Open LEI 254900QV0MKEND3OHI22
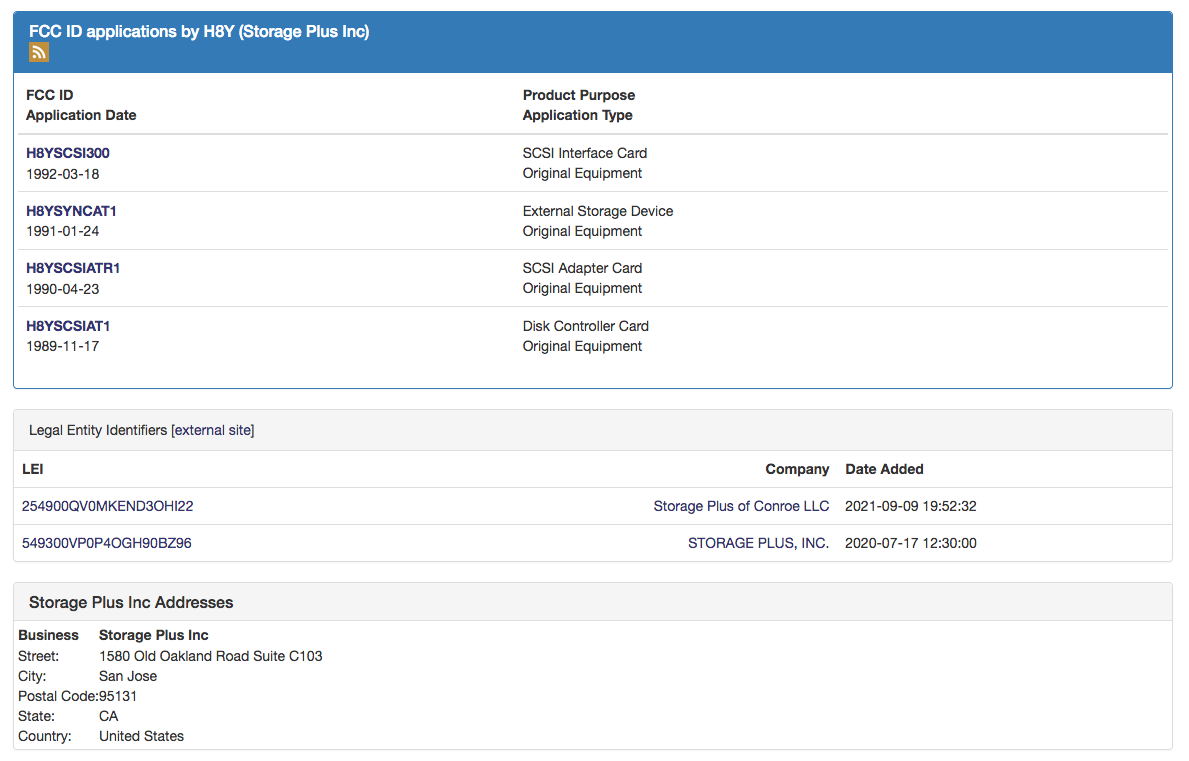This screenshot has width=1189, height=761. (x=107, y=506)
